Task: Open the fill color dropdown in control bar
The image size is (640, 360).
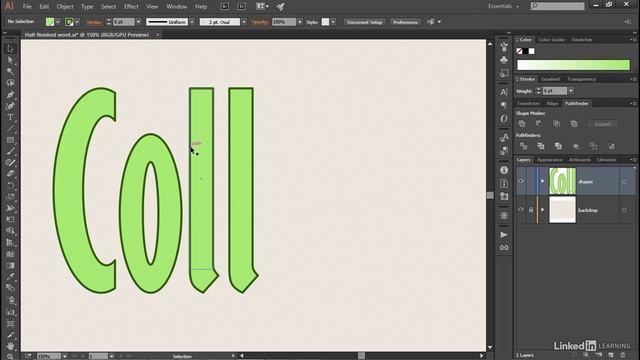Action: tap(58, 22)
